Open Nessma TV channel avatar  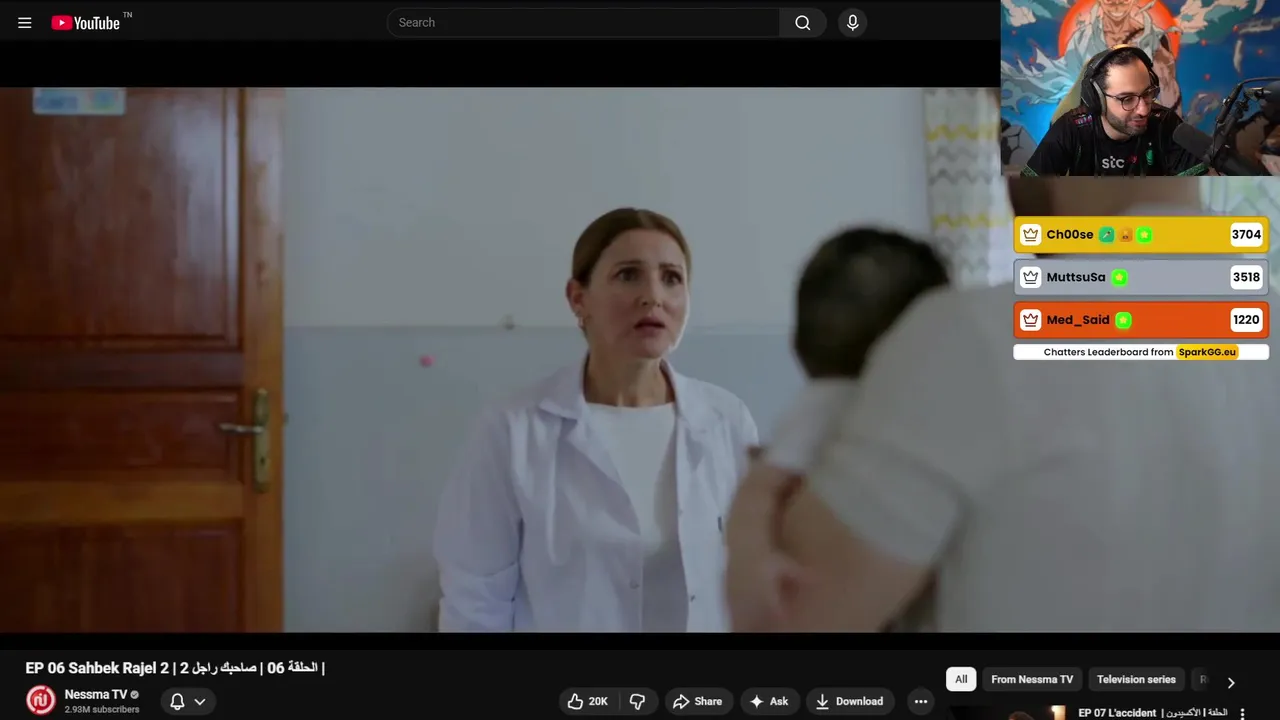pyautogui.click(x=41, y=700)
